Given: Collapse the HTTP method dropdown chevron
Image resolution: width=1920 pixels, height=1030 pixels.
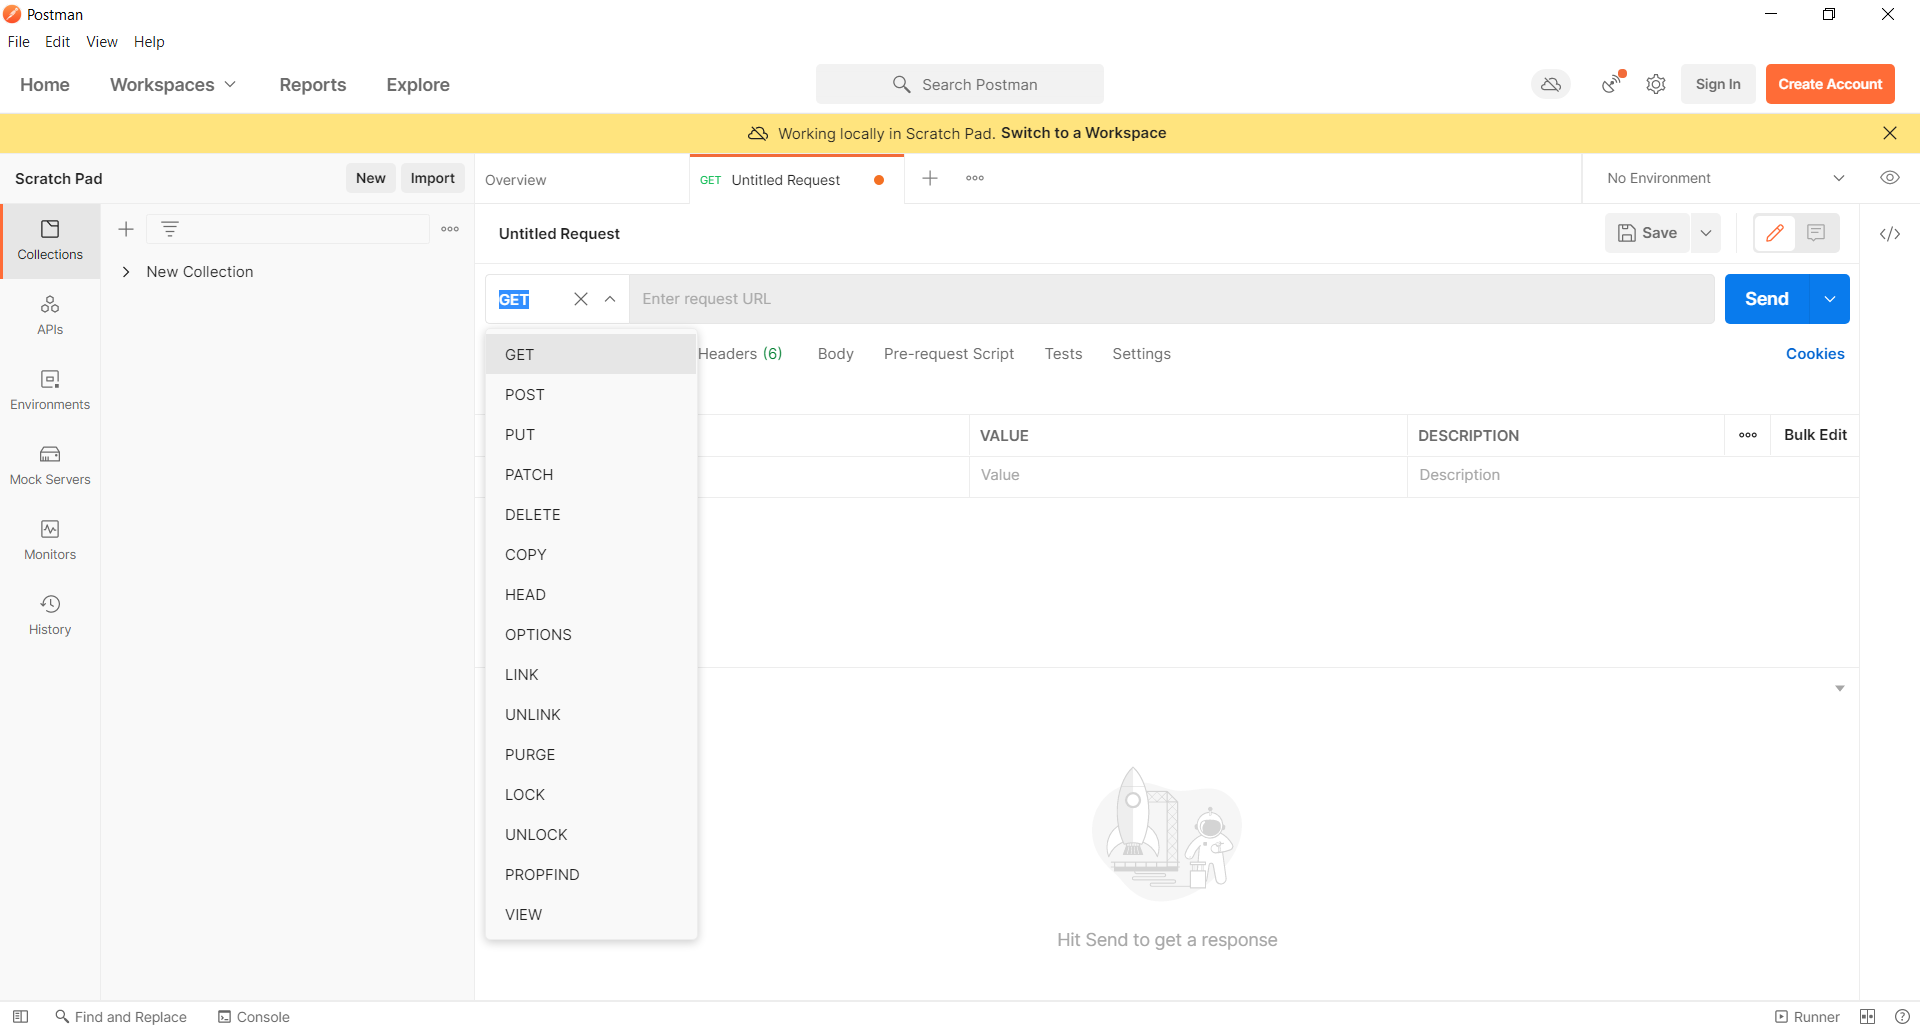Looking at the screenshot, I should tap(610, 299).
